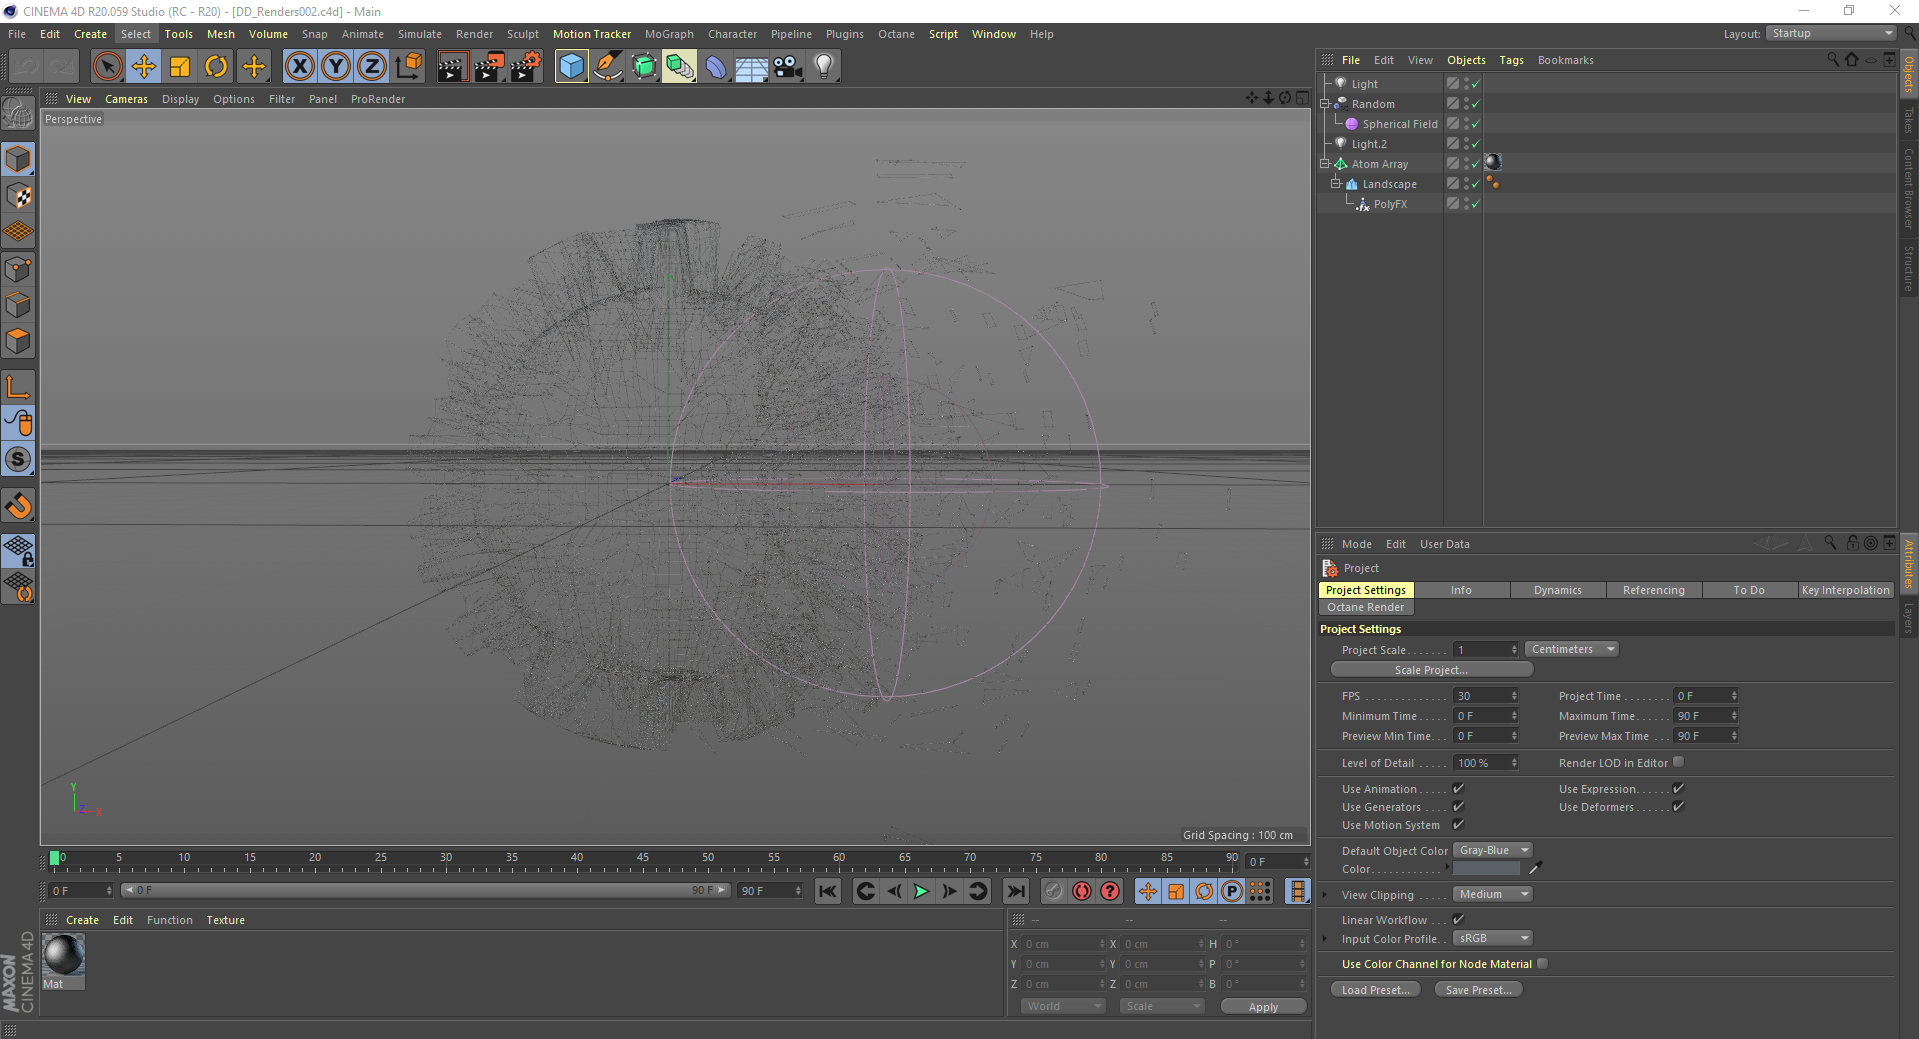Collapse the Atom Array tree item
The height and width of the screenshot is (1039, 1919).
click(1325, 164)
